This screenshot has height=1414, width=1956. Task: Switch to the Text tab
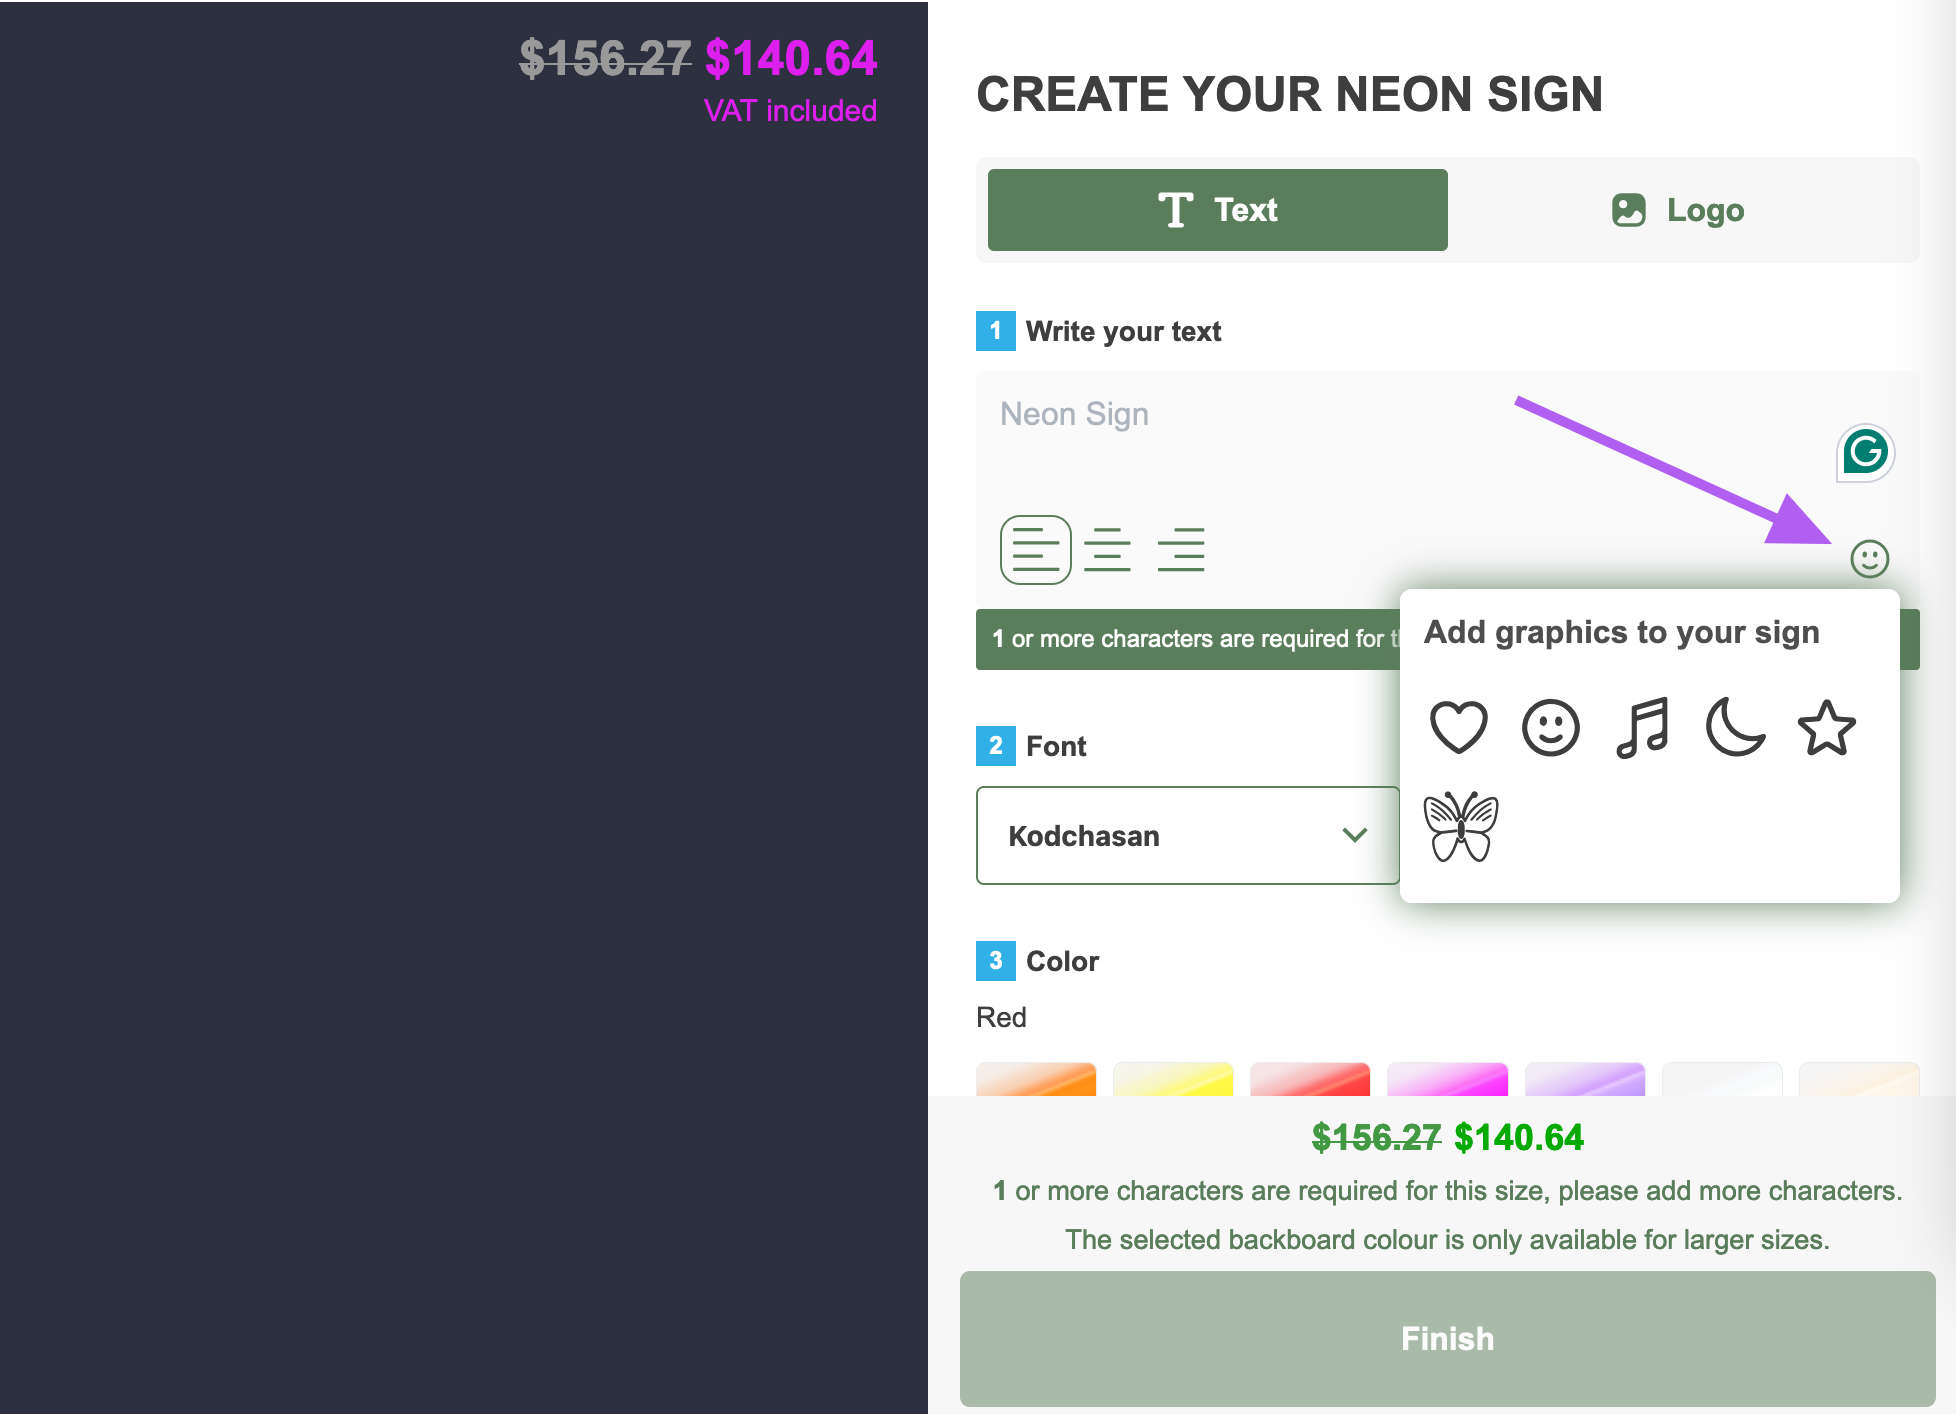[1217, 210]
